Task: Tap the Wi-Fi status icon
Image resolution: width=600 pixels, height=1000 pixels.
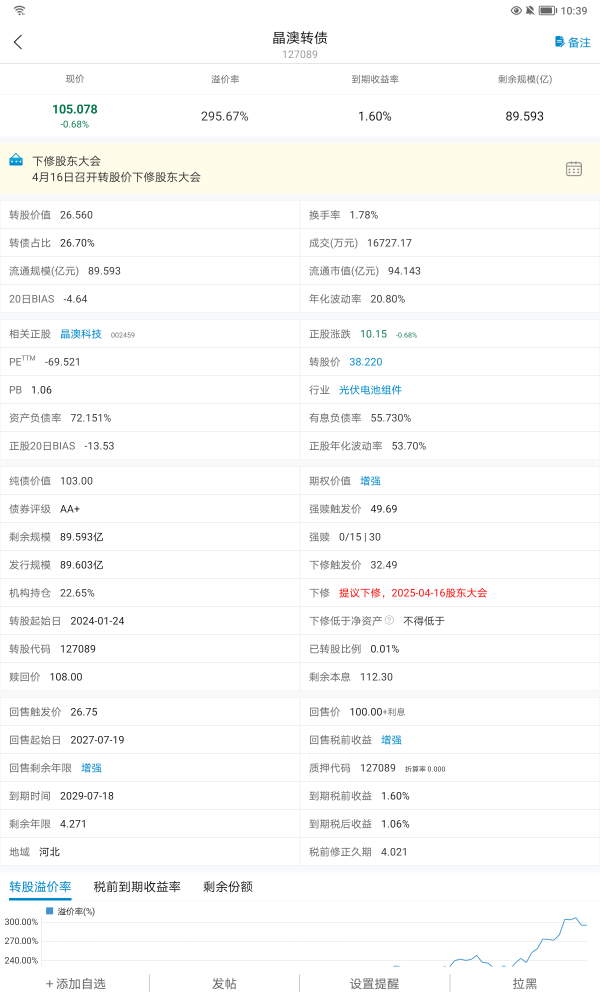Action: click(x=20, y=10)
